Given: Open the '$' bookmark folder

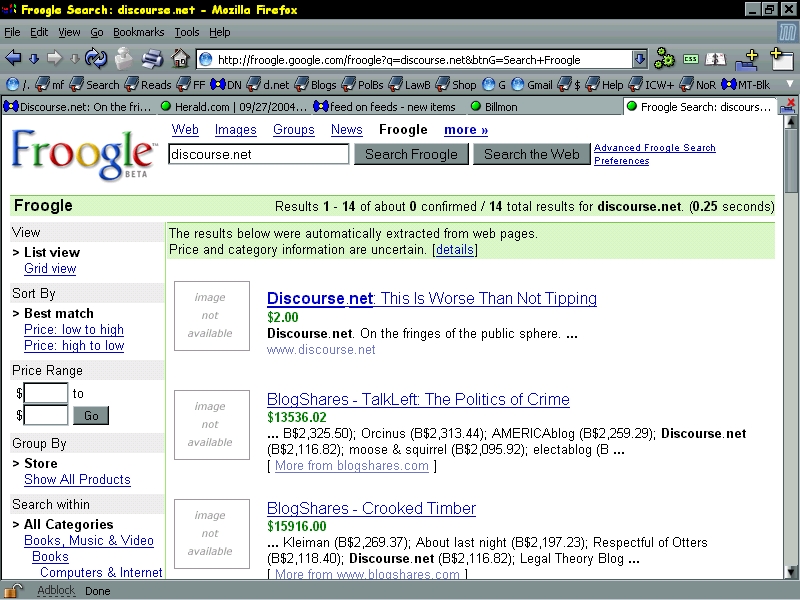Looking at the screenshot, I should coord(569,85).
